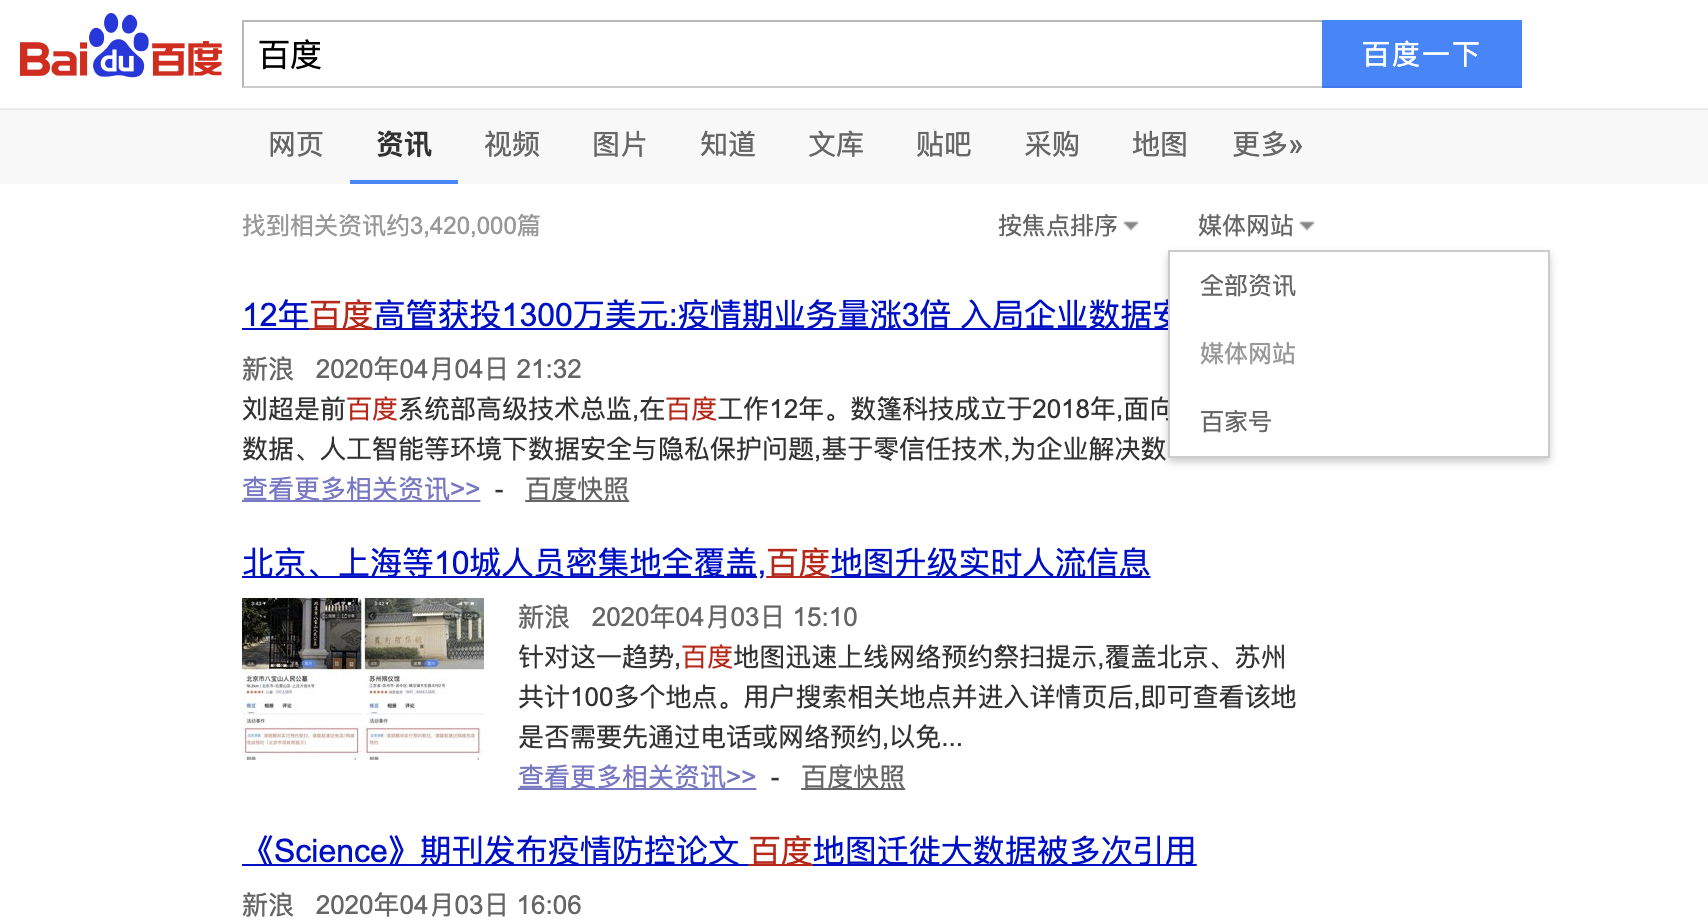Expand the 更多» menu
Screen dimensions: 1708x920
(1268, 145)
